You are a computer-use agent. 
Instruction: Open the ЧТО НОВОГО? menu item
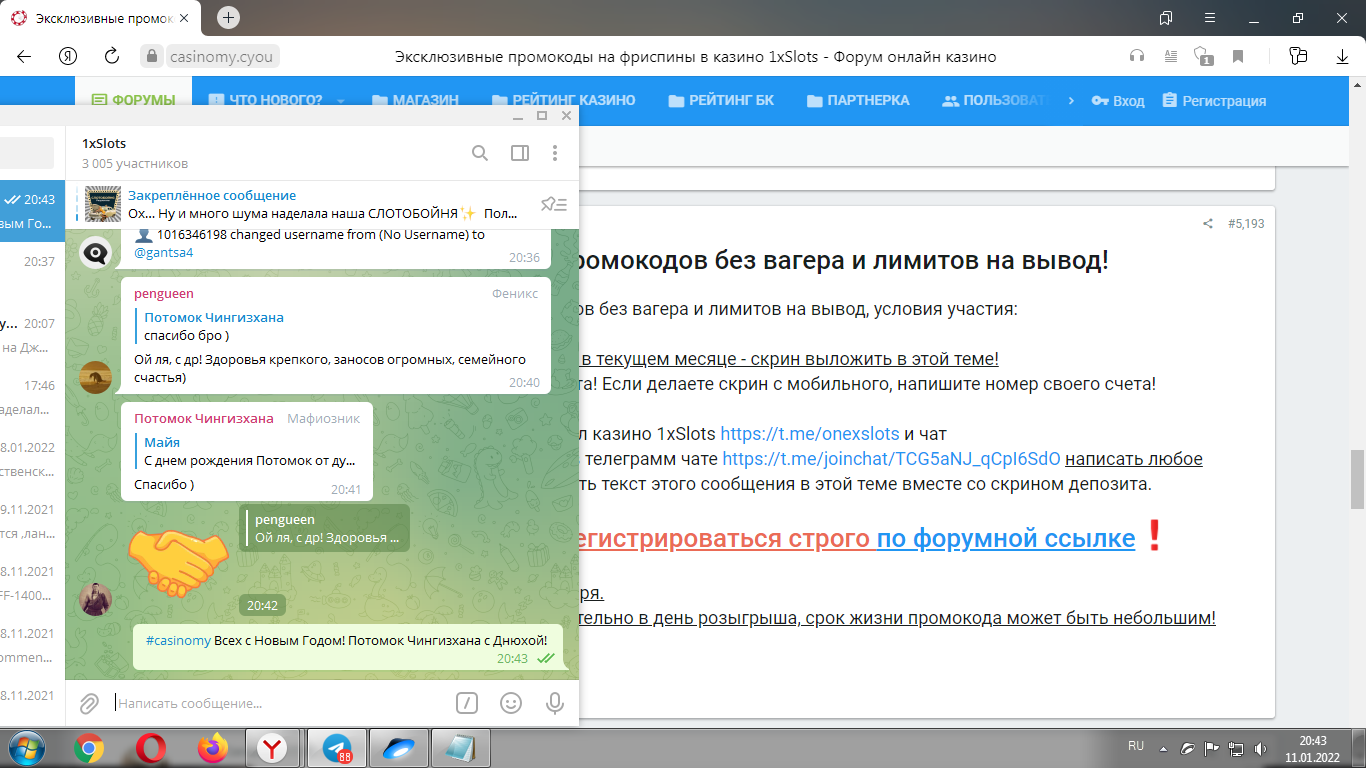(265, 100)
